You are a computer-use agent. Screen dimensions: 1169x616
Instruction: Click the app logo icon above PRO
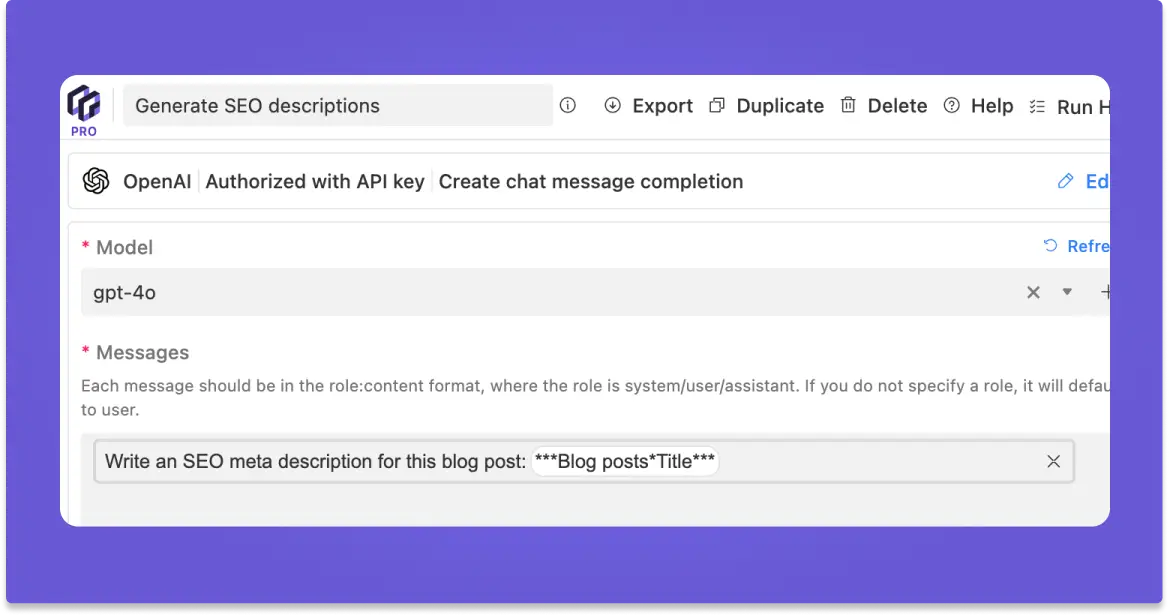tap(83, 102)
